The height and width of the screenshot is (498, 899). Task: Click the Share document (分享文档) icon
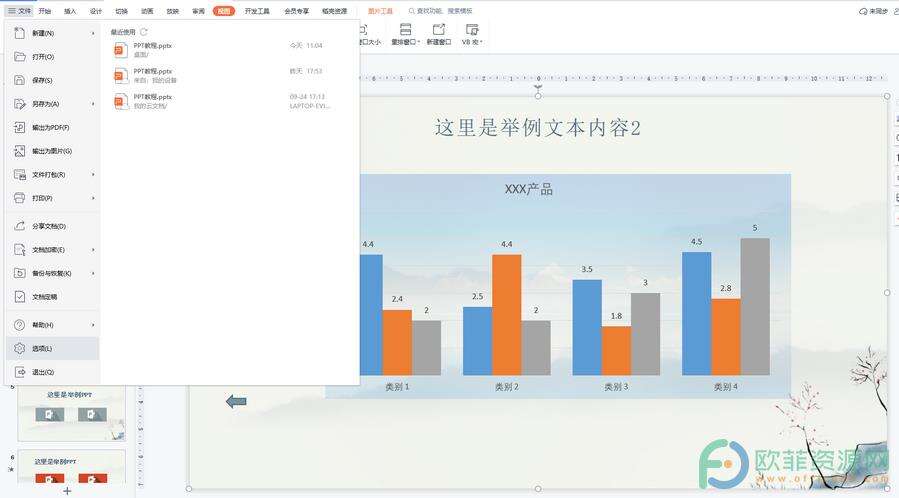click(x=19, y=226)
